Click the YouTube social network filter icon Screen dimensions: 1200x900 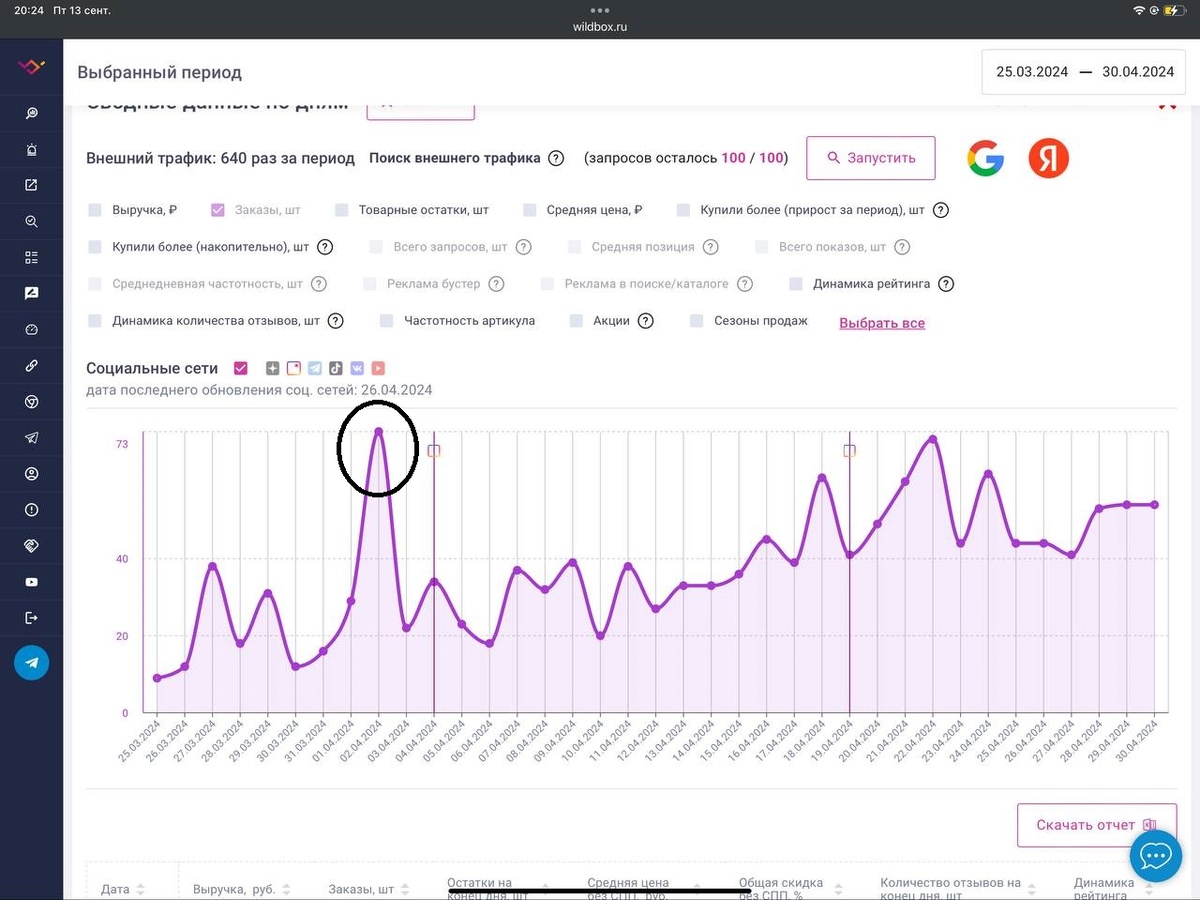click(378, 368)
